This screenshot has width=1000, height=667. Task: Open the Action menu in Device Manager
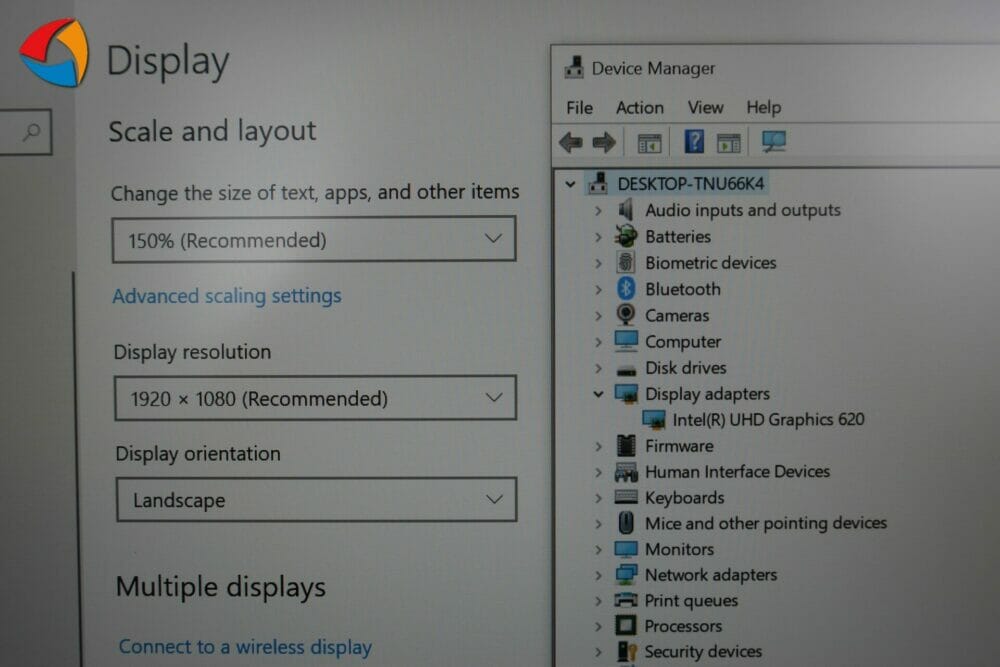[x=640, y=108]
